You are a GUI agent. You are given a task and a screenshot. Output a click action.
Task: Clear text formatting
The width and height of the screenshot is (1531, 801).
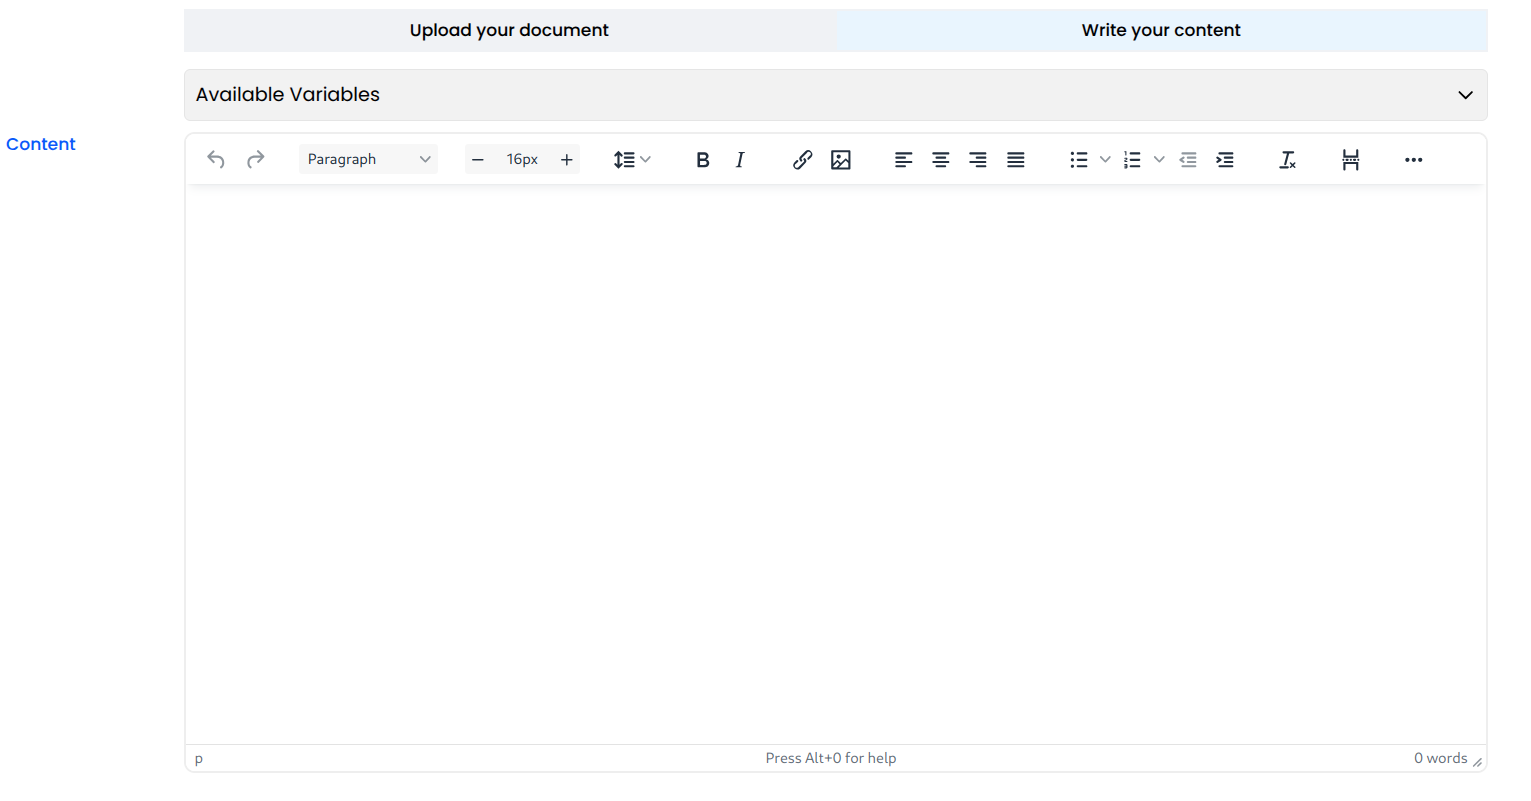(x=1287, y=159)
